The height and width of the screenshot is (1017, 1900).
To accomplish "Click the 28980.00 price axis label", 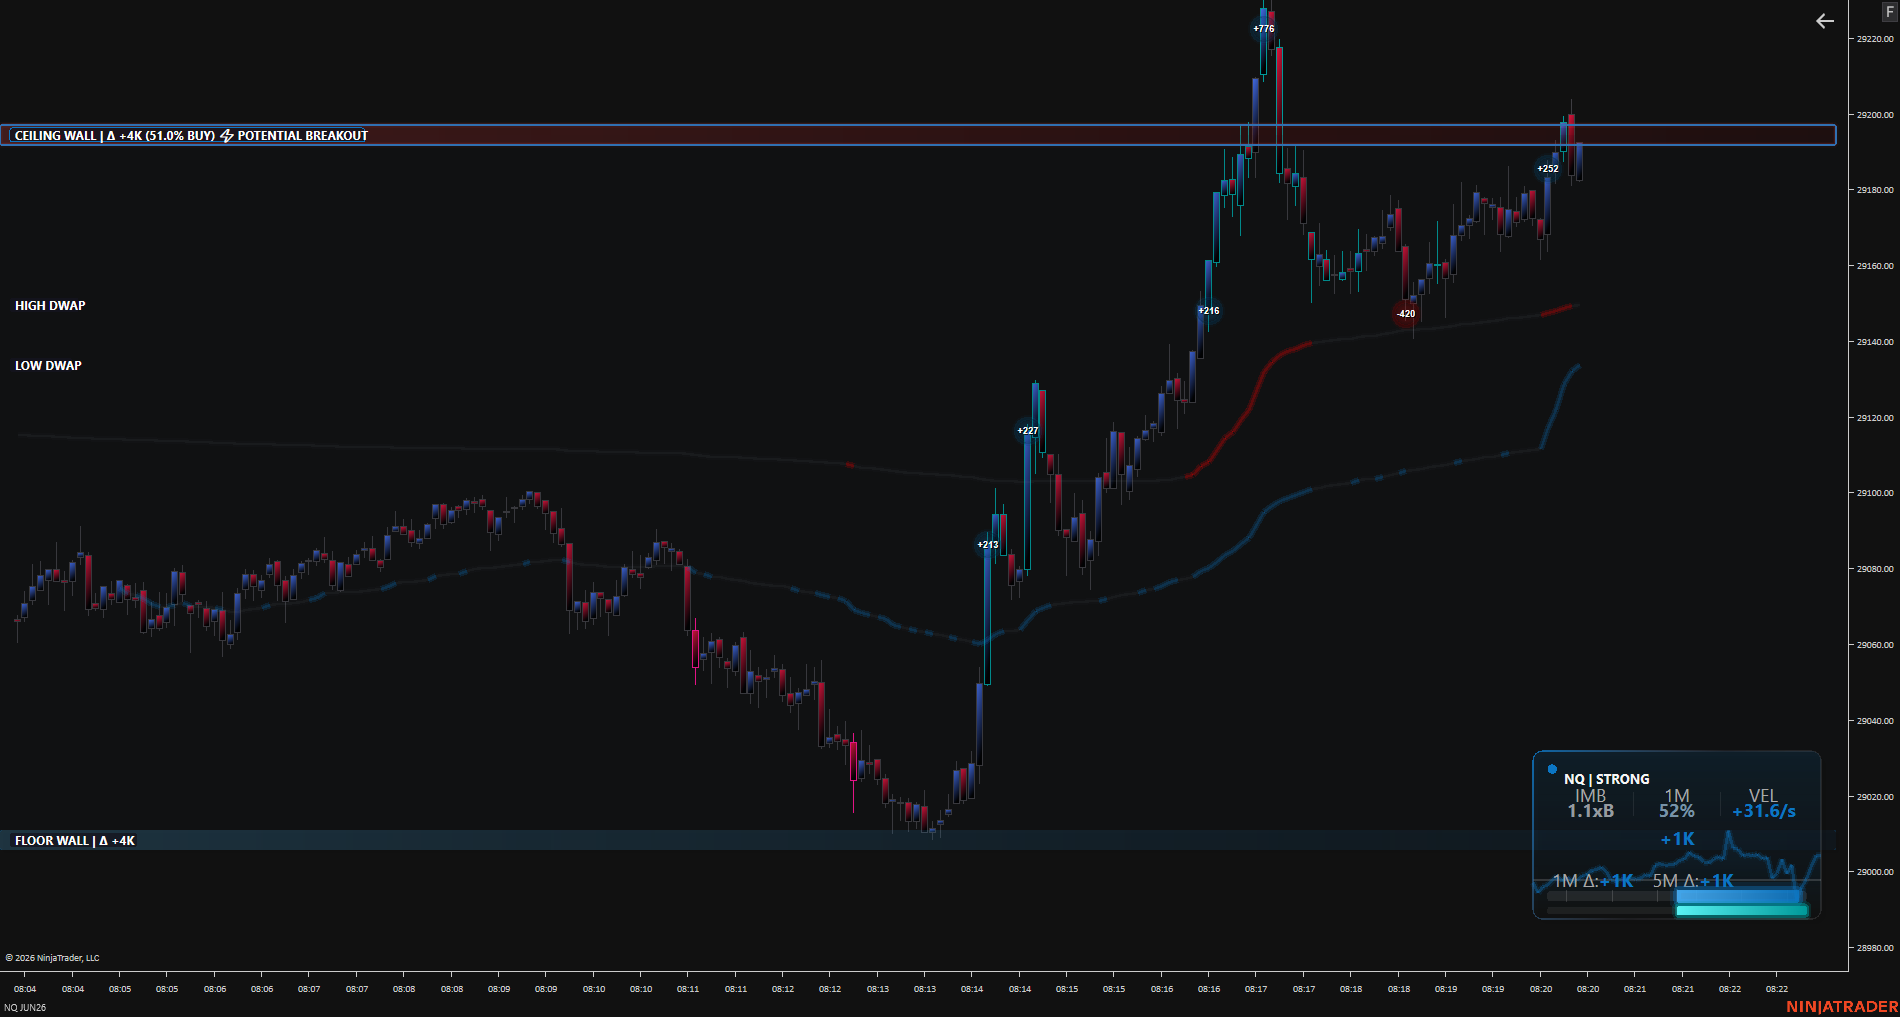I will tap(1875, 948).
